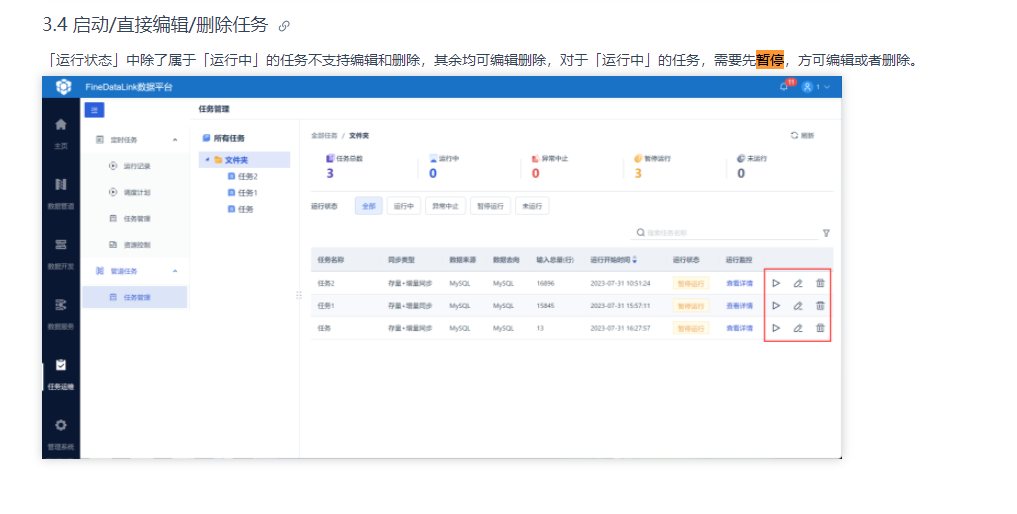The height and width of the screenshot is (514, 1017).
Task: Start the last 任务 row's play icon
Action: (x=776, y=328)
